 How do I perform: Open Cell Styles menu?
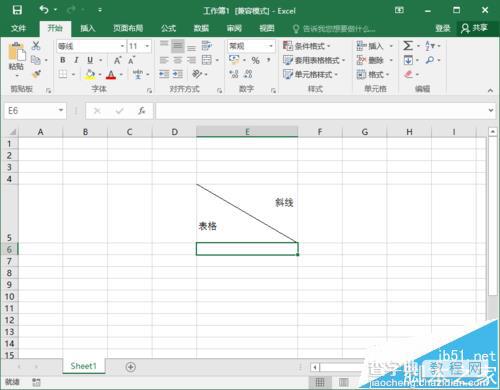click(310, 74)
